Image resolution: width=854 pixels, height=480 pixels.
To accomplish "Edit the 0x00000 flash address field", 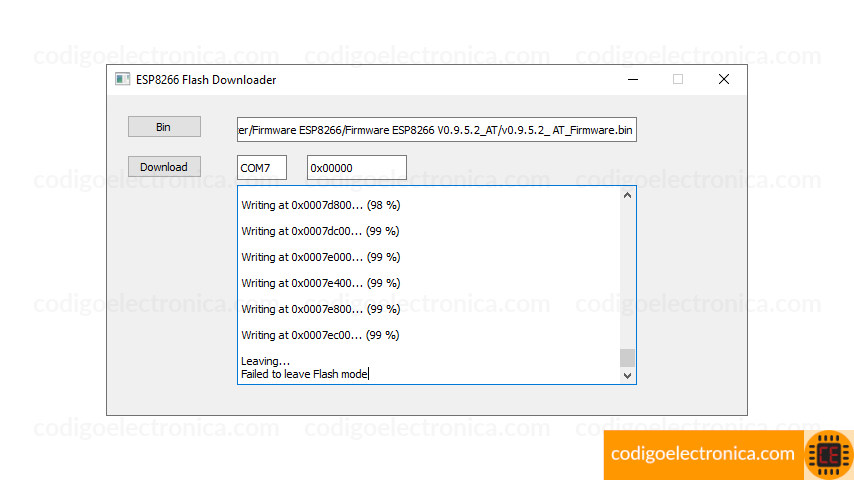I will pos(356,168).
